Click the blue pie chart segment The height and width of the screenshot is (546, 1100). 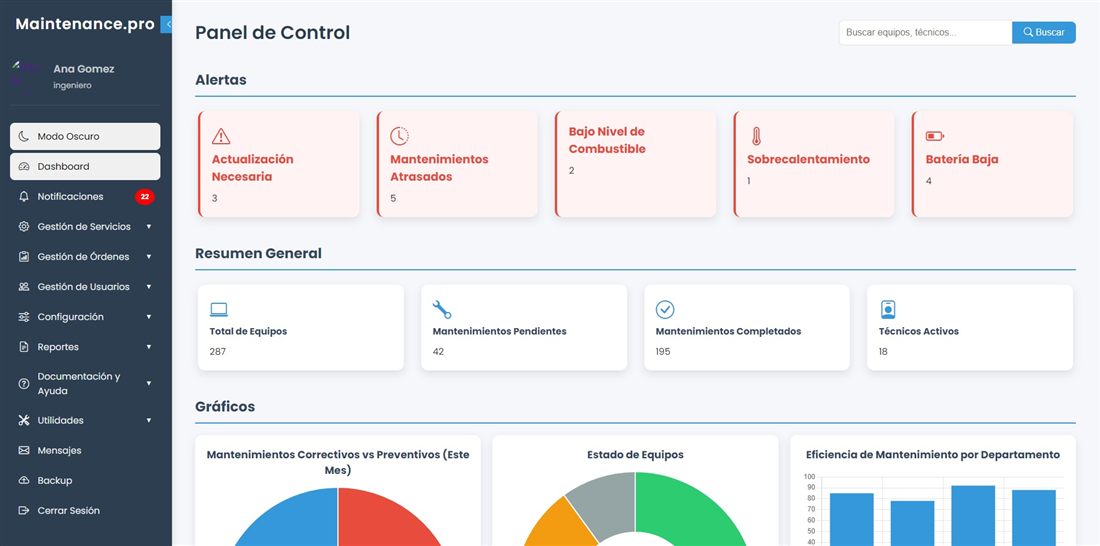[295, 521]
